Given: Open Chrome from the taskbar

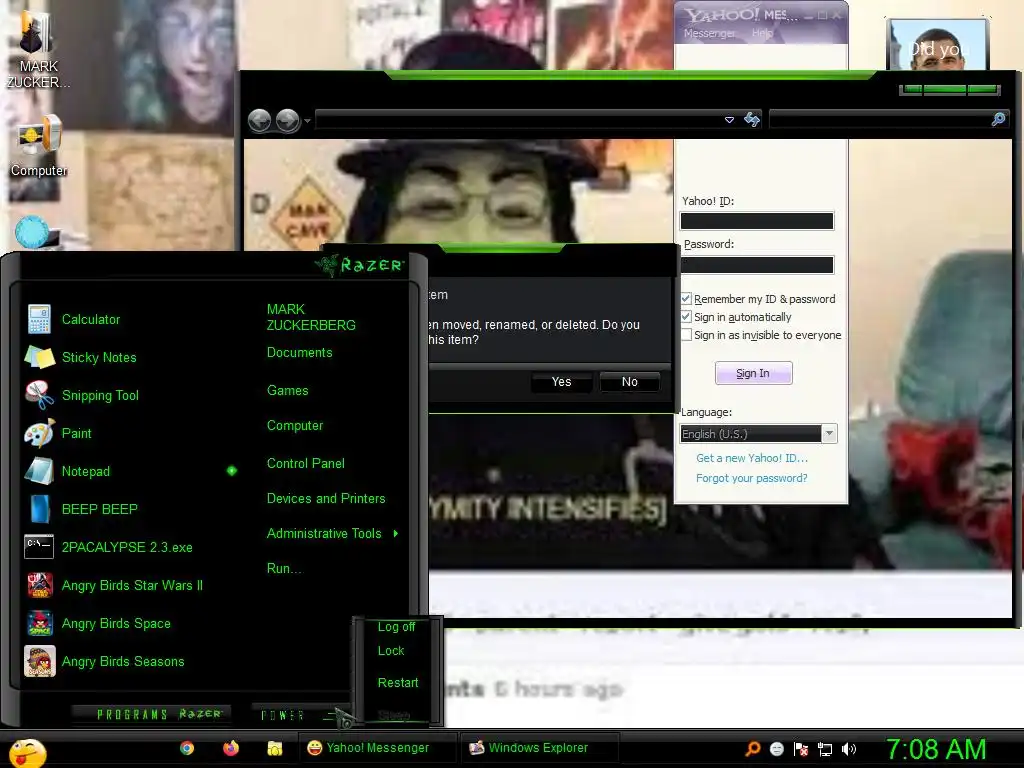Looking at the screenshot, I should click(187, 748).
